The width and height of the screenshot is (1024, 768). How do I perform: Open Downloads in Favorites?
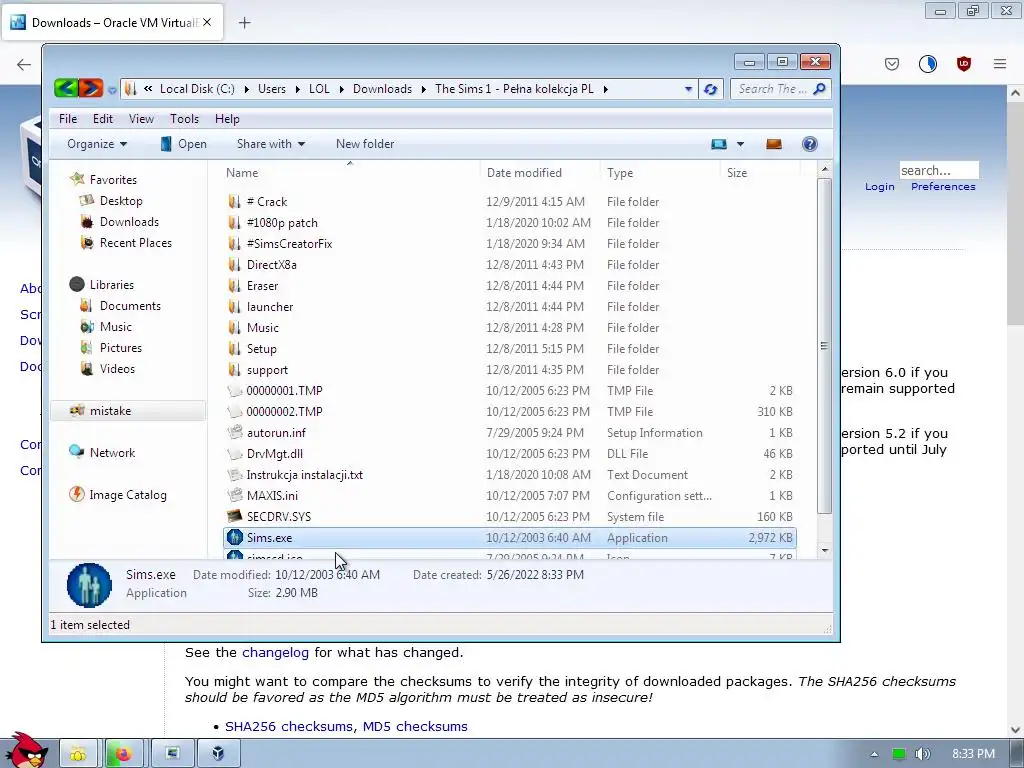(x=129, y=221)
